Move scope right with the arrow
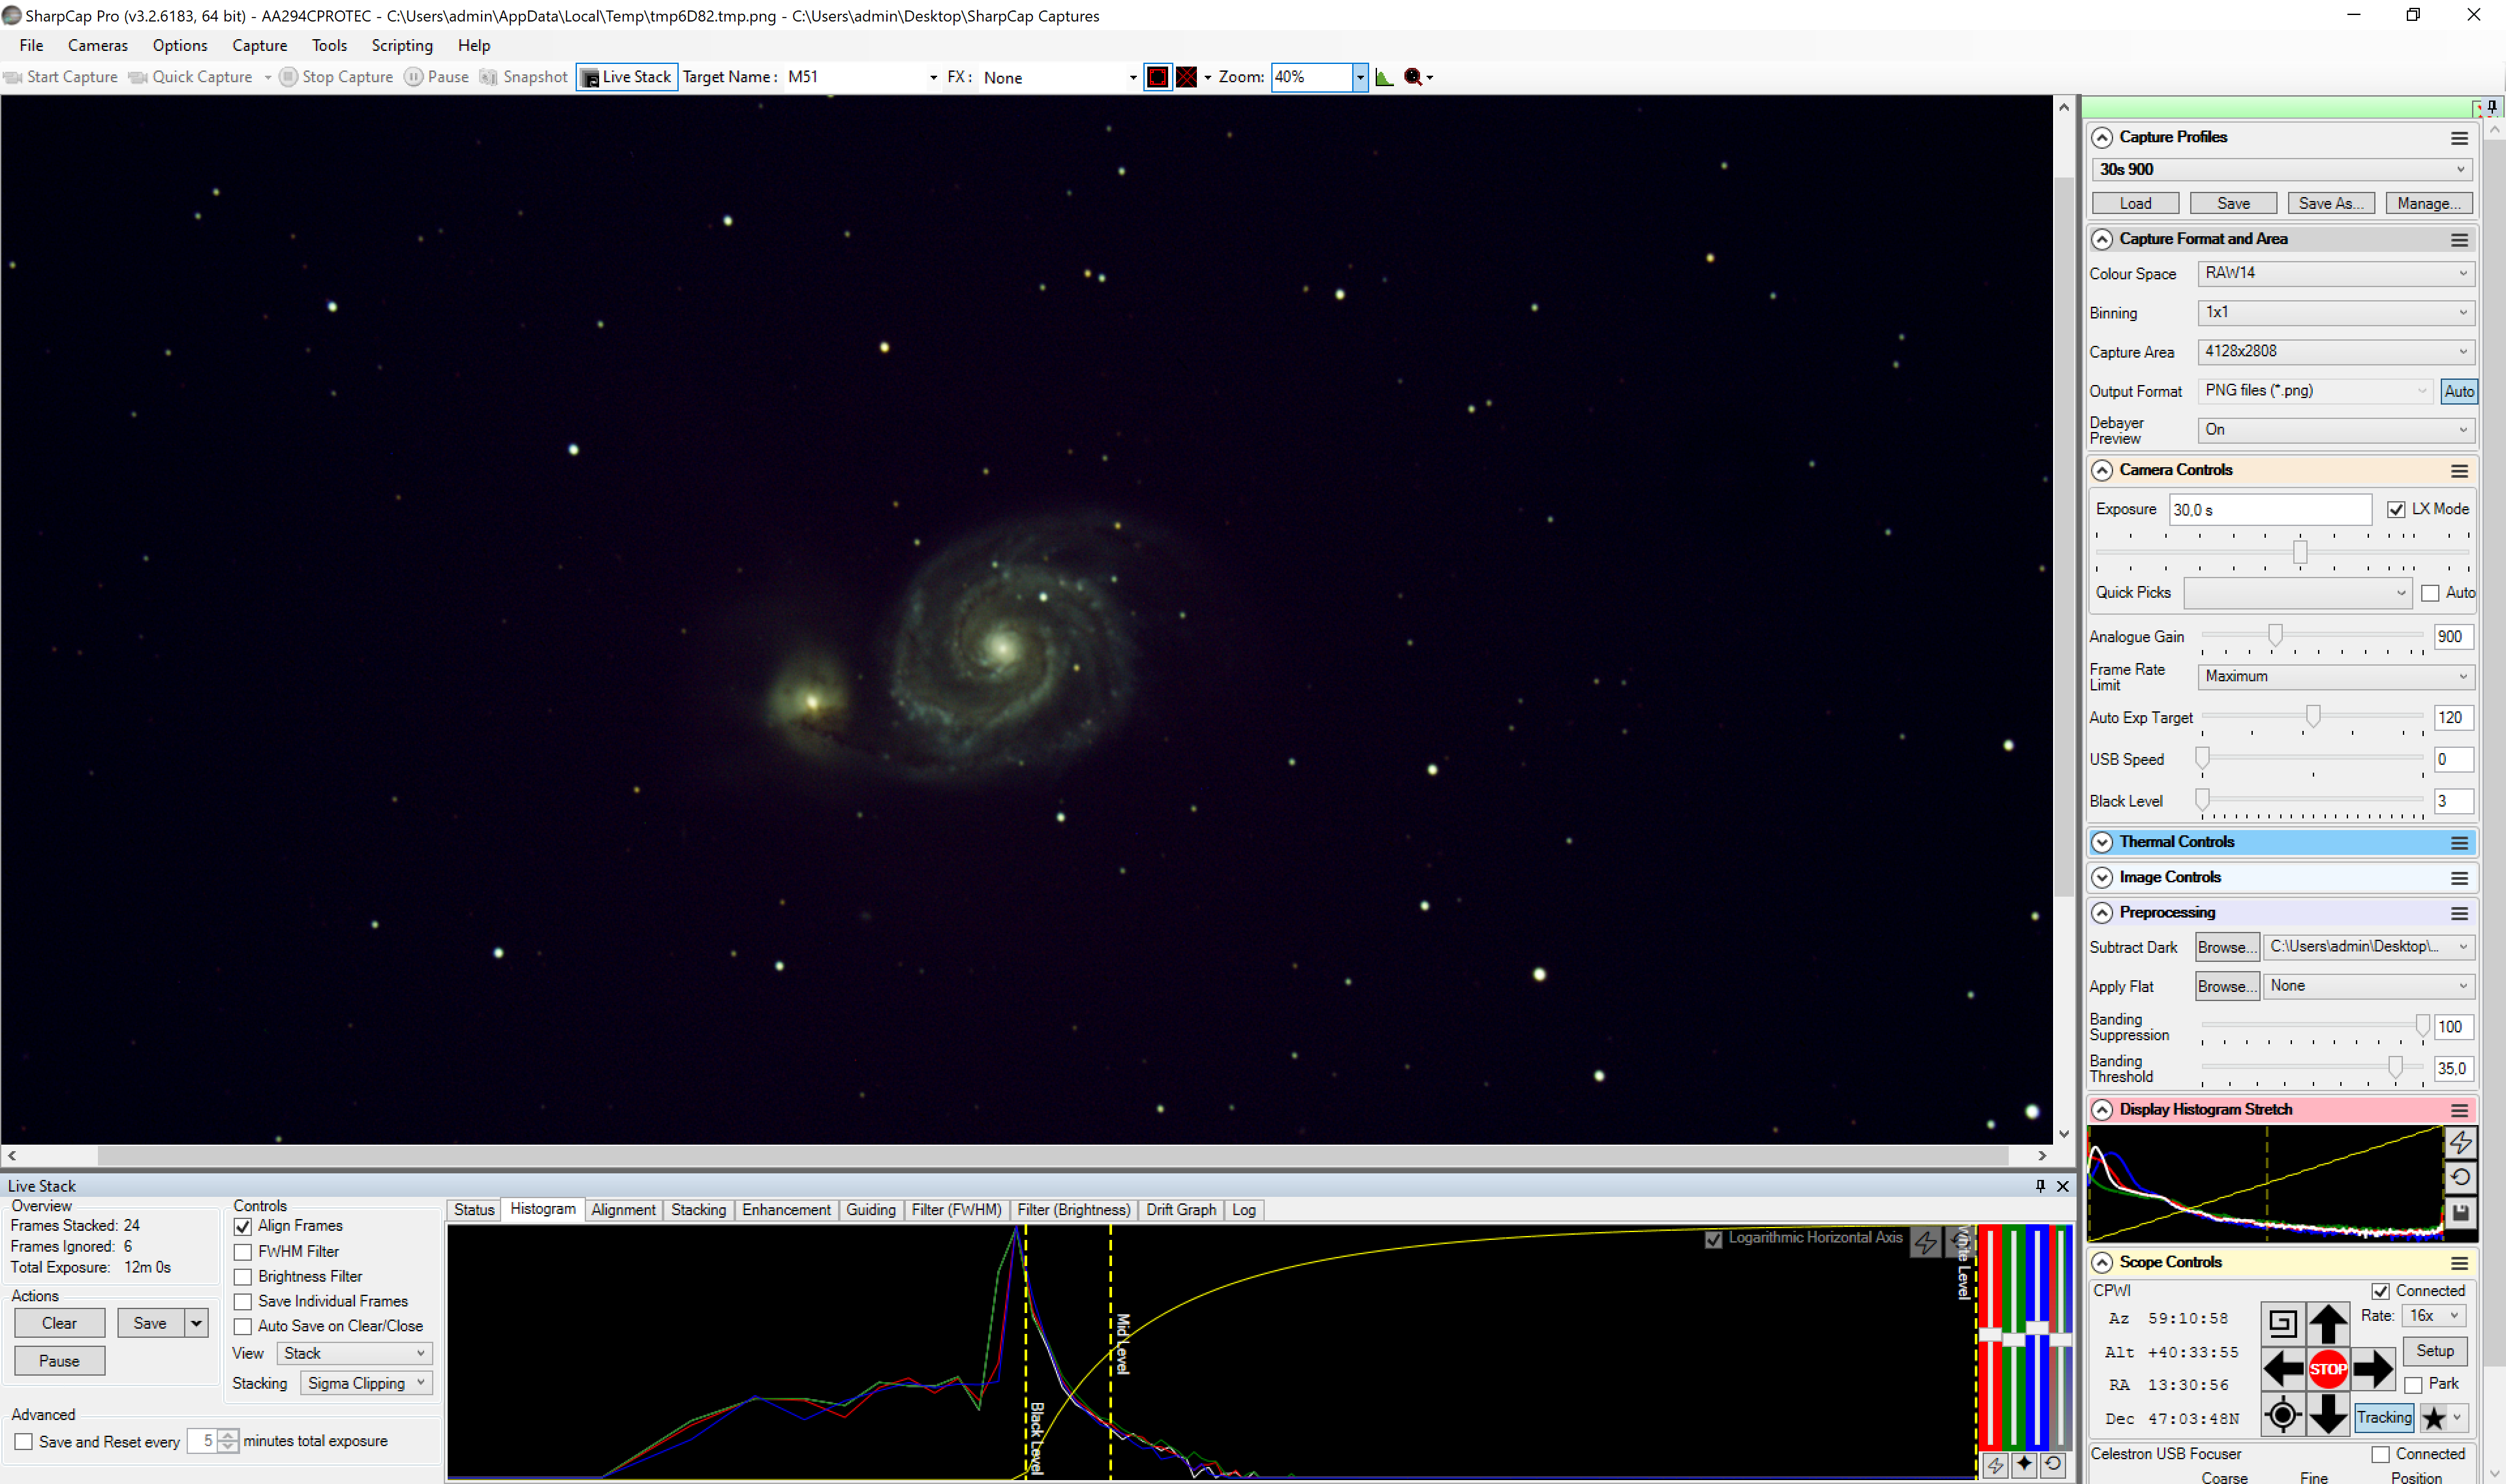This screenshot has height=1484, width=2506. 2373,1369
